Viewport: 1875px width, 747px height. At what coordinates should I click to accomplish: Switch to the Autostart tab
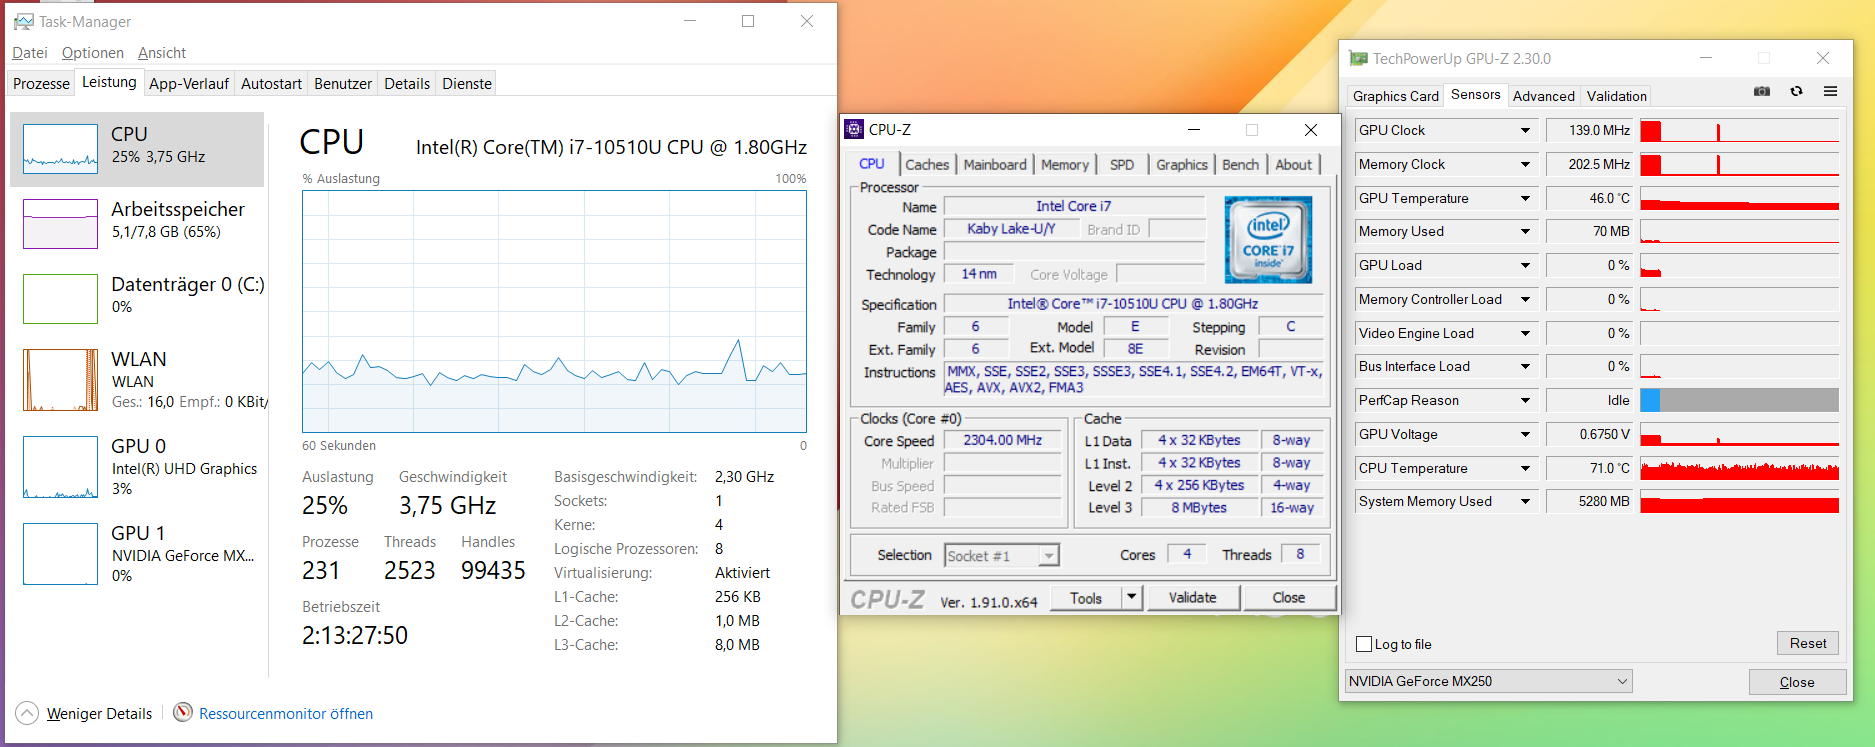point(271,84)
